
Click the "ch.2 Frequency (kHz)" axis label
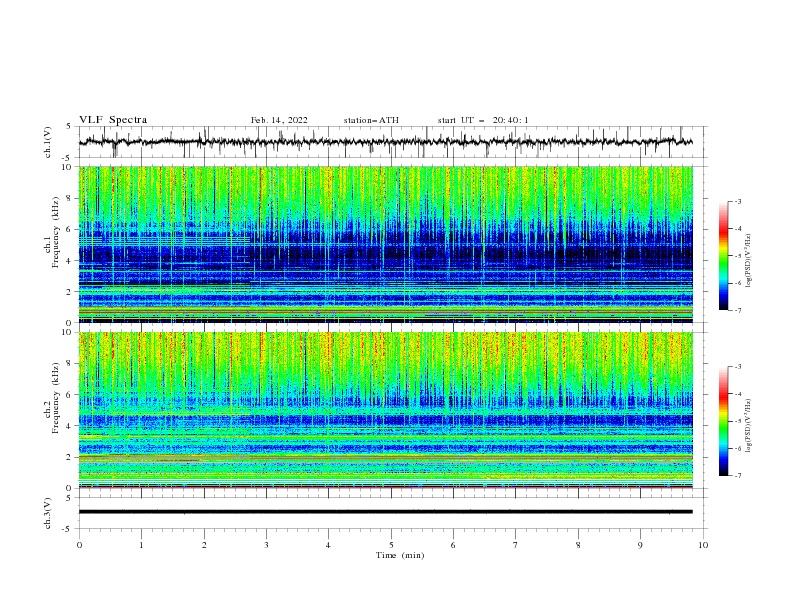click(x=52, y=398)
